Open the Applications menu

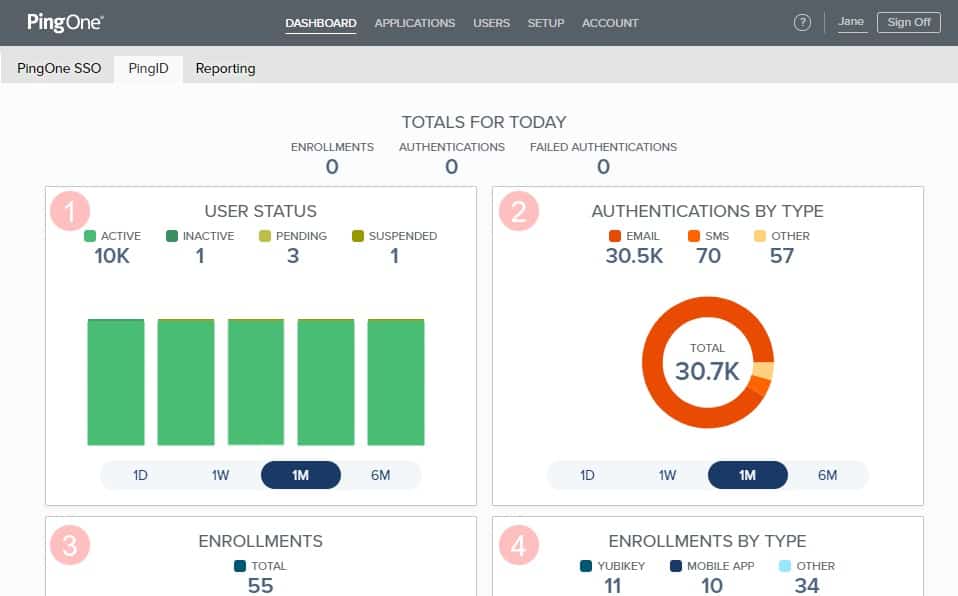click(415, 23)
